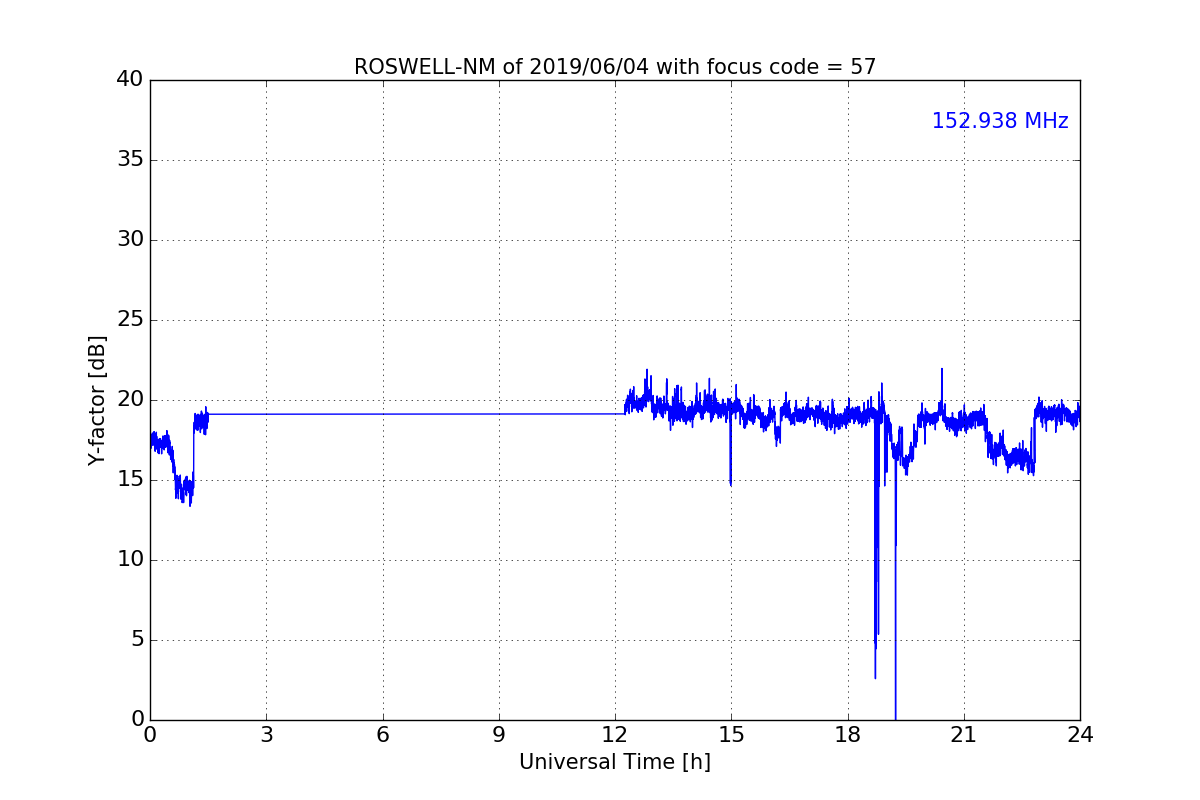
Task: Click x-axis tick label 24
Action: [x=1080, y=735]
